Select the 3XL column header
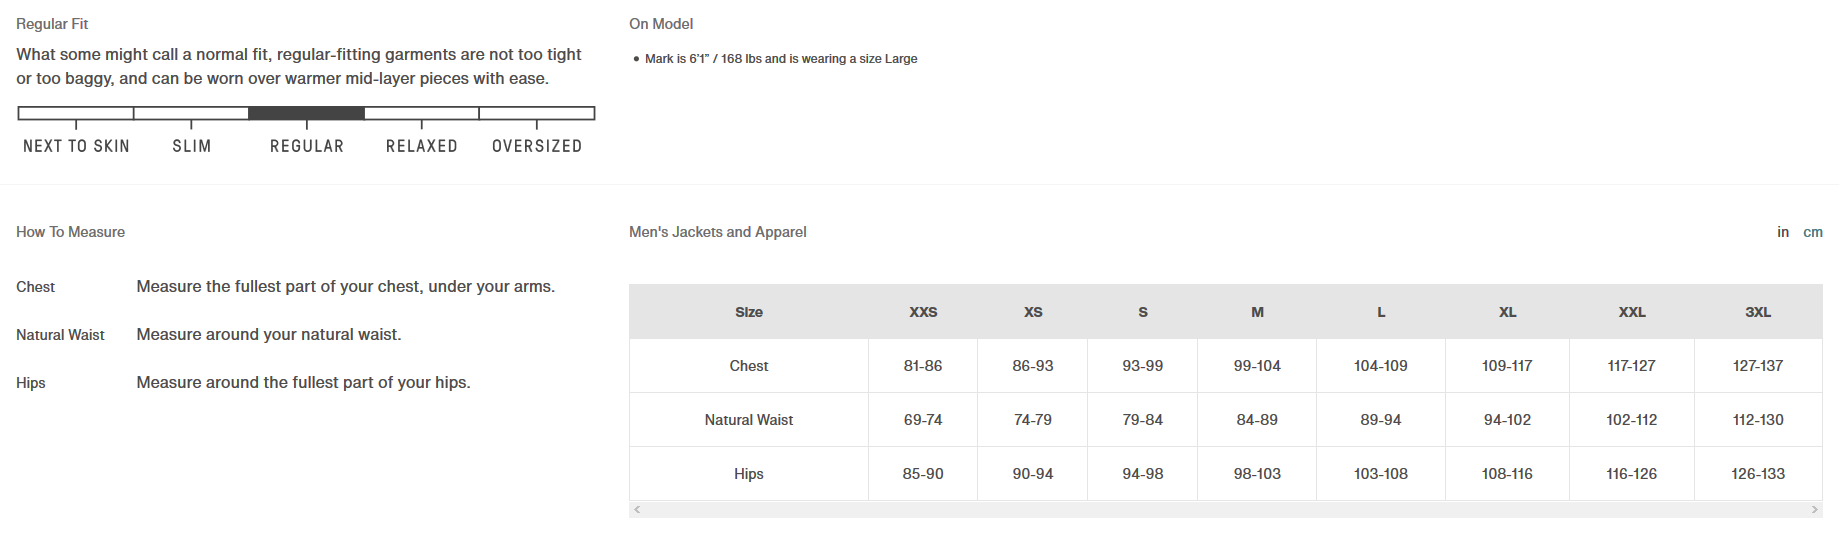1847x542 pixels. tap(1758, 312)
